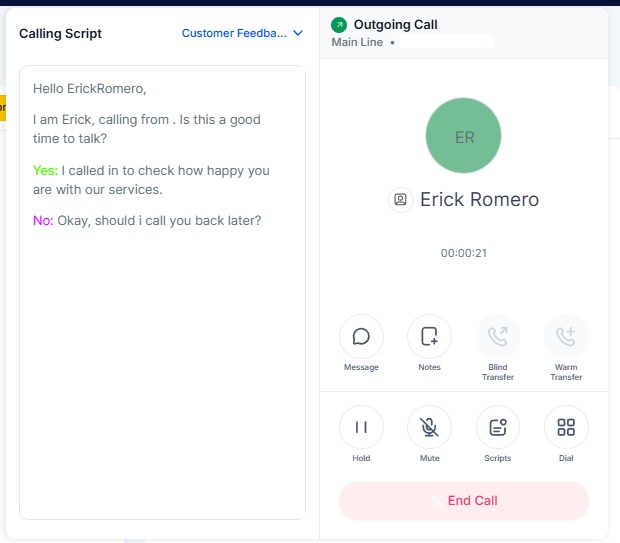Click the green Yes: script label
Viewport: 620px width, 543px height.
pos(45,170)
